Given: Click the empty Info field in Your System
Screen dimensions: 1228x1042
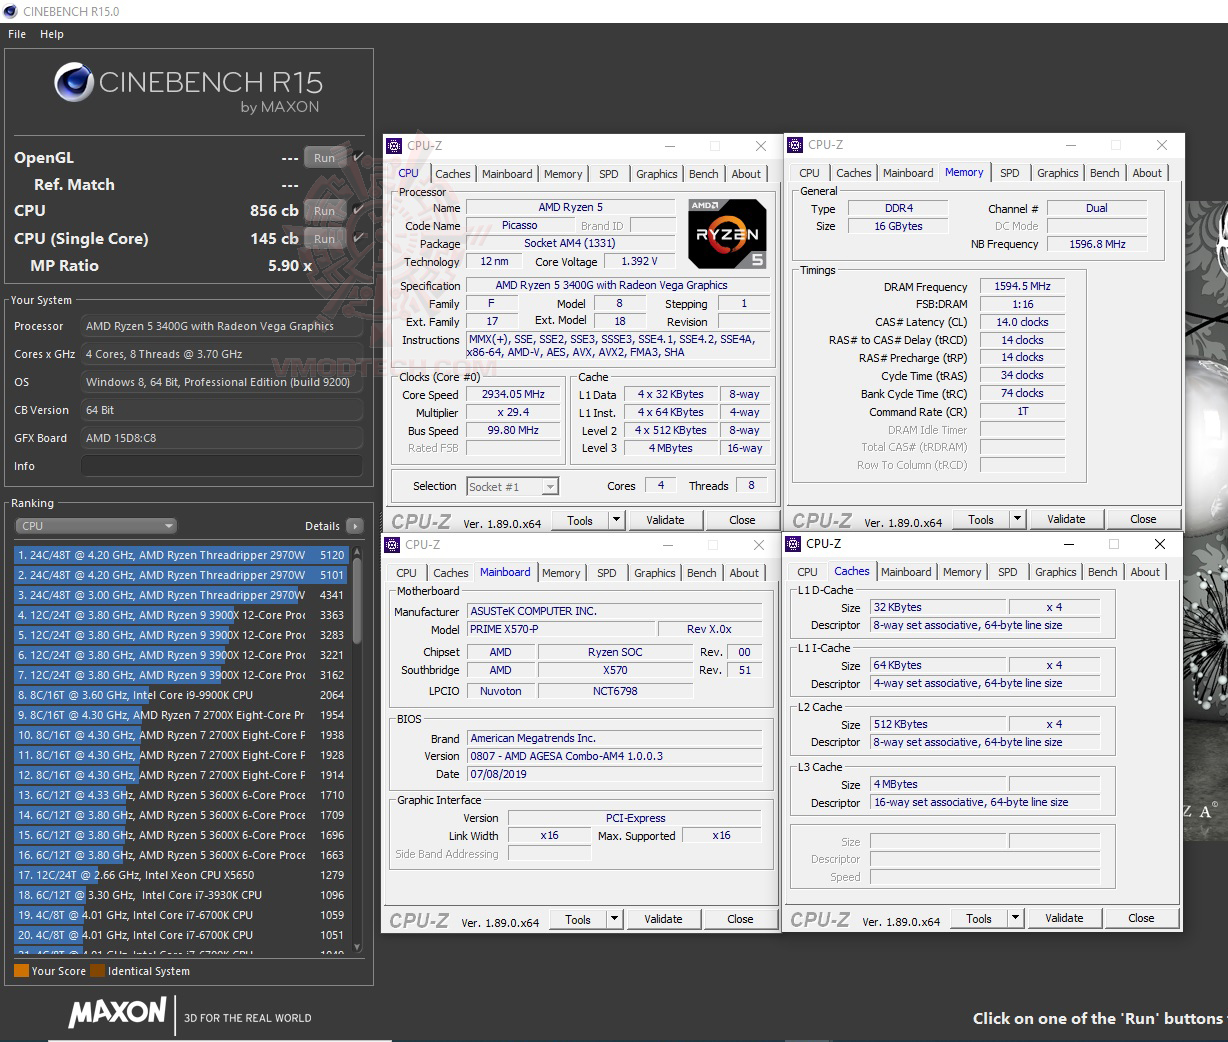Looking at the screenshot, I should (x=221, y=466).
